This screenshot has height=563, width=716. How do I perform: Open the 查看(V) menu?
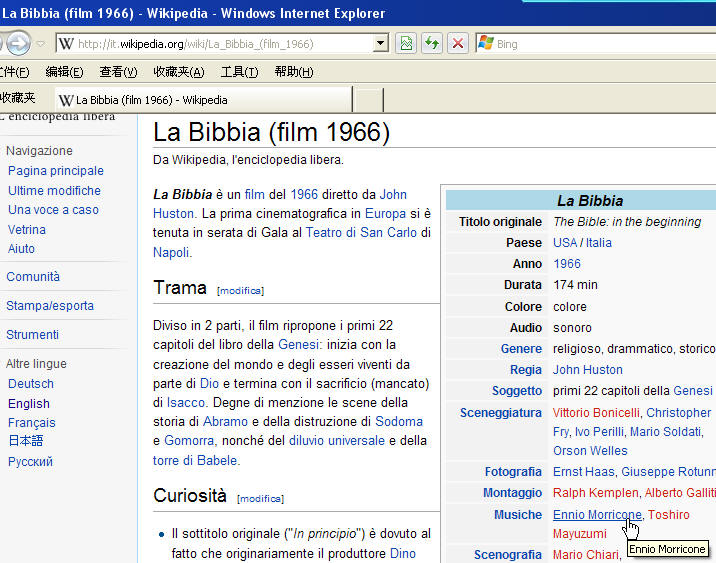118,72
